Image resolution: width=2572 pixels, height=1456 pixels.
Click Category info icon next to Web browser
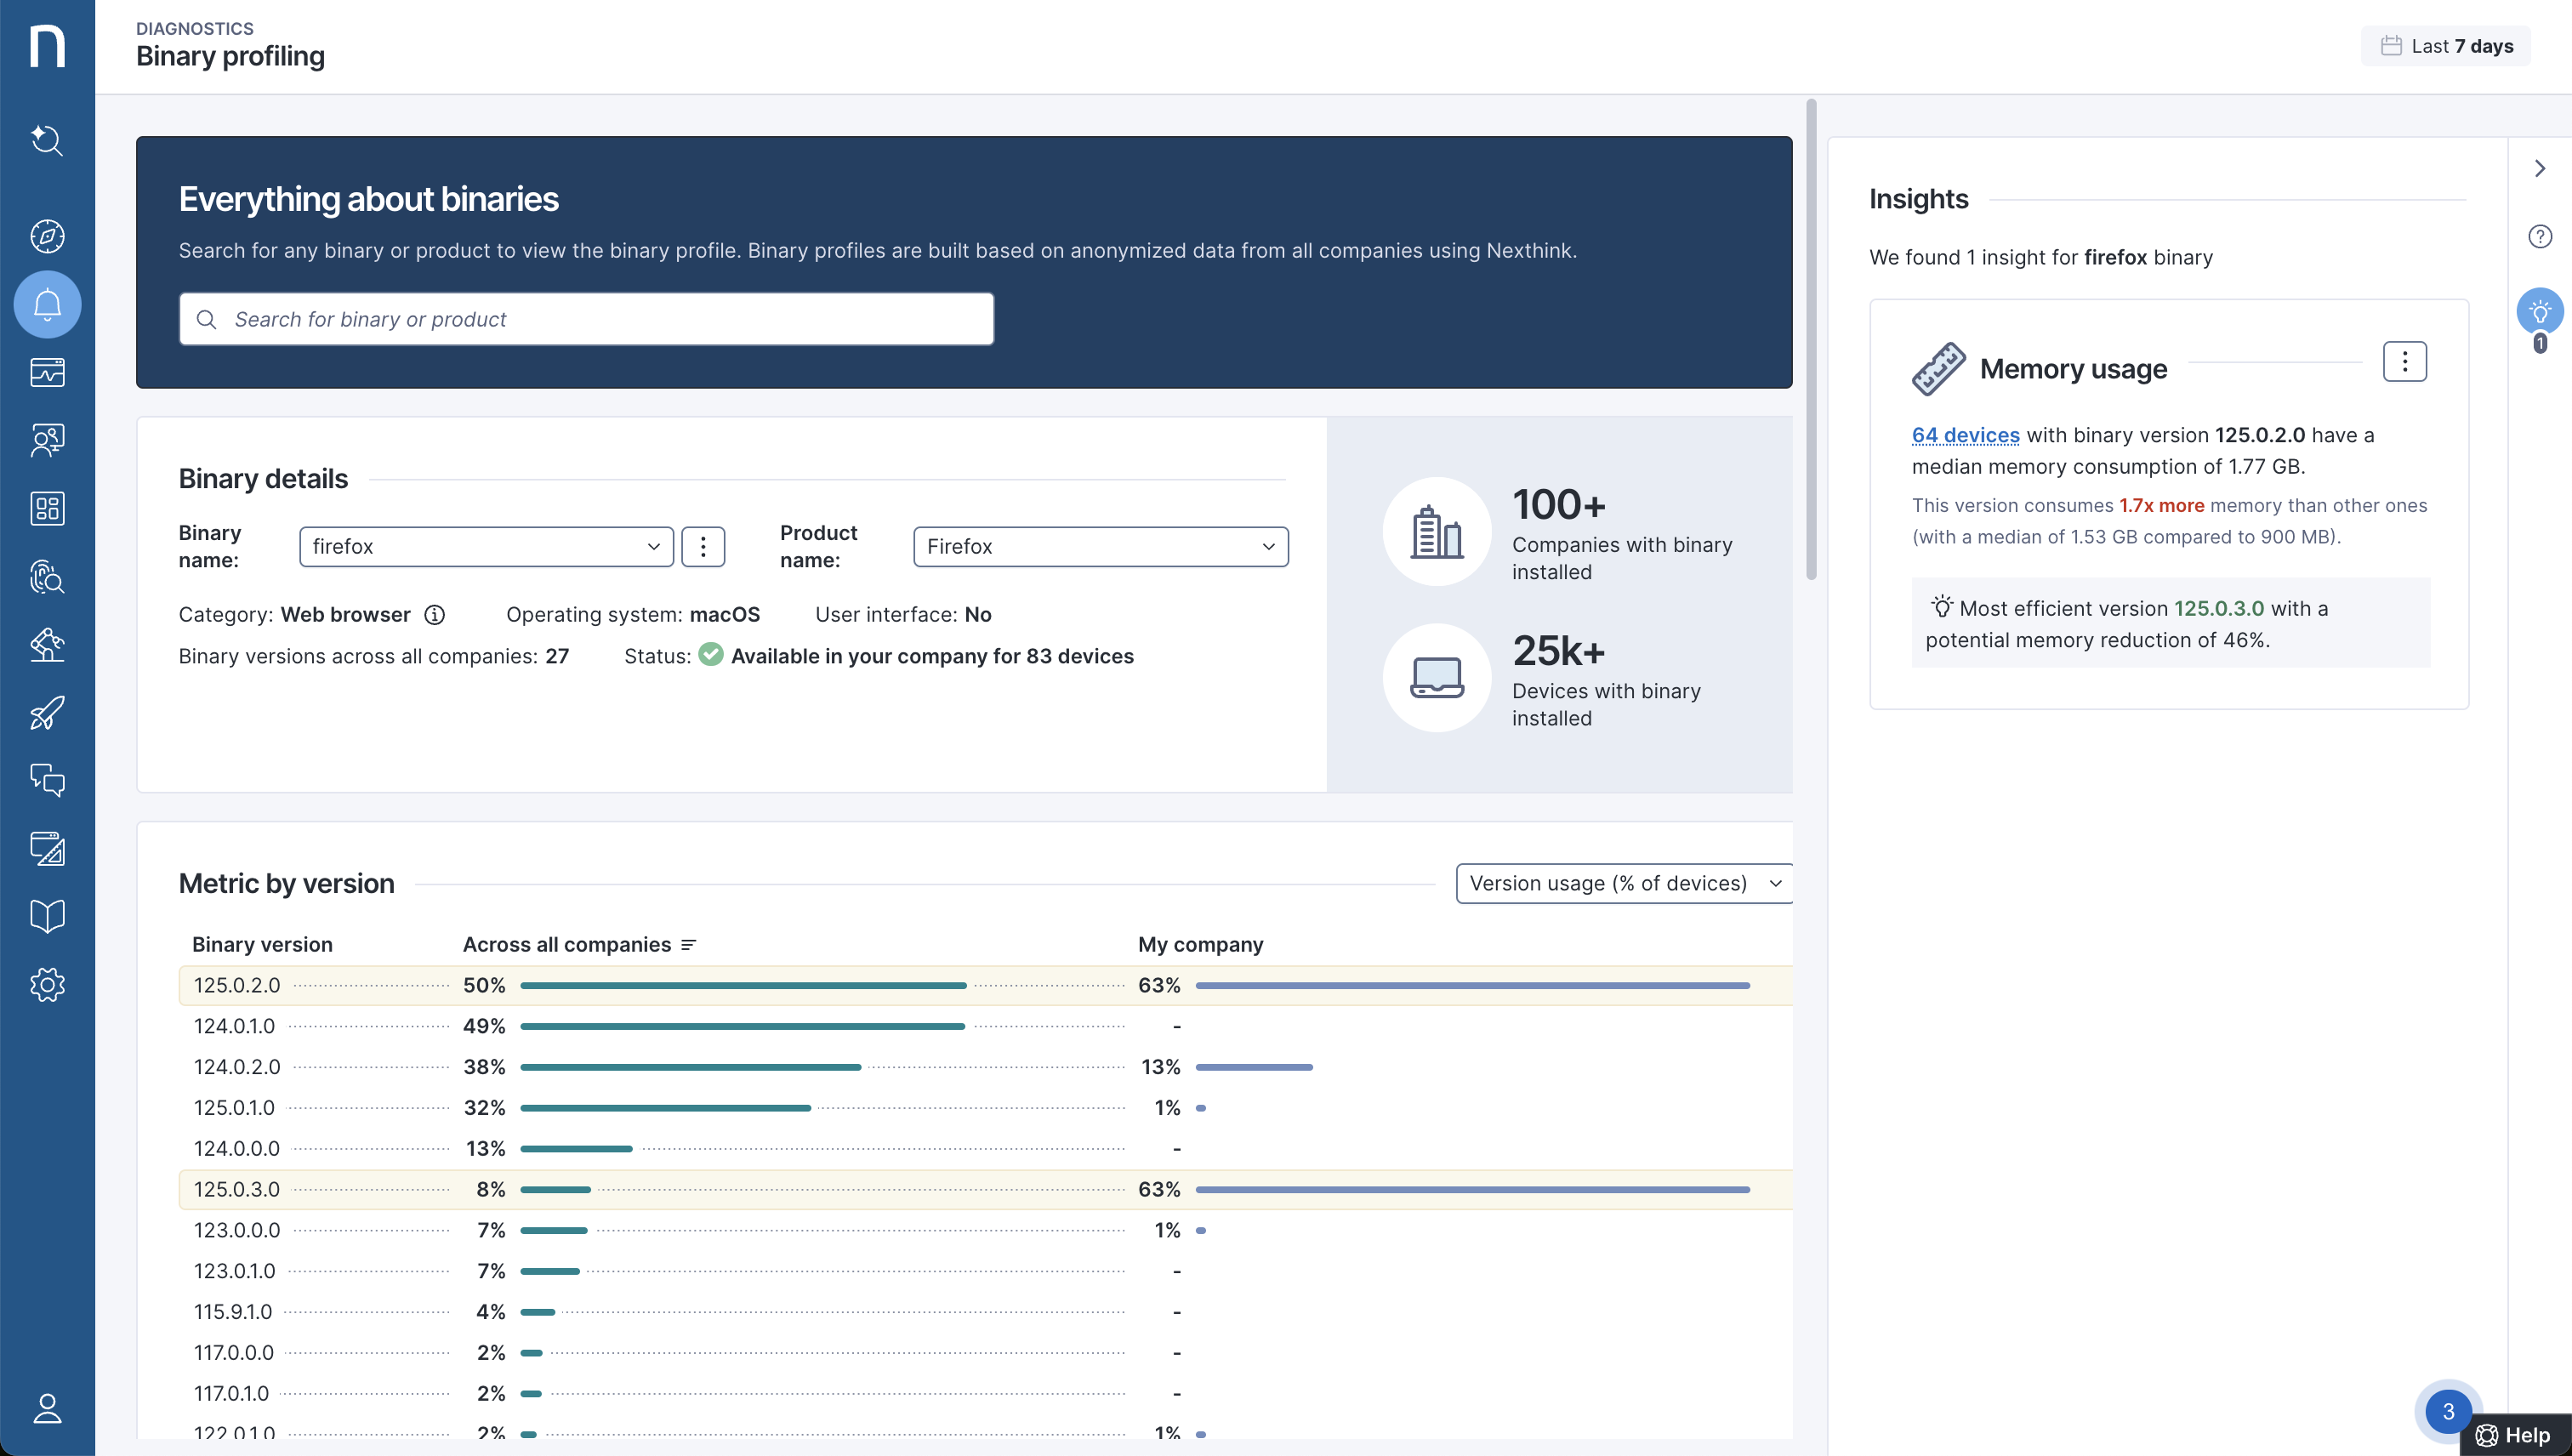pos(434,615)
